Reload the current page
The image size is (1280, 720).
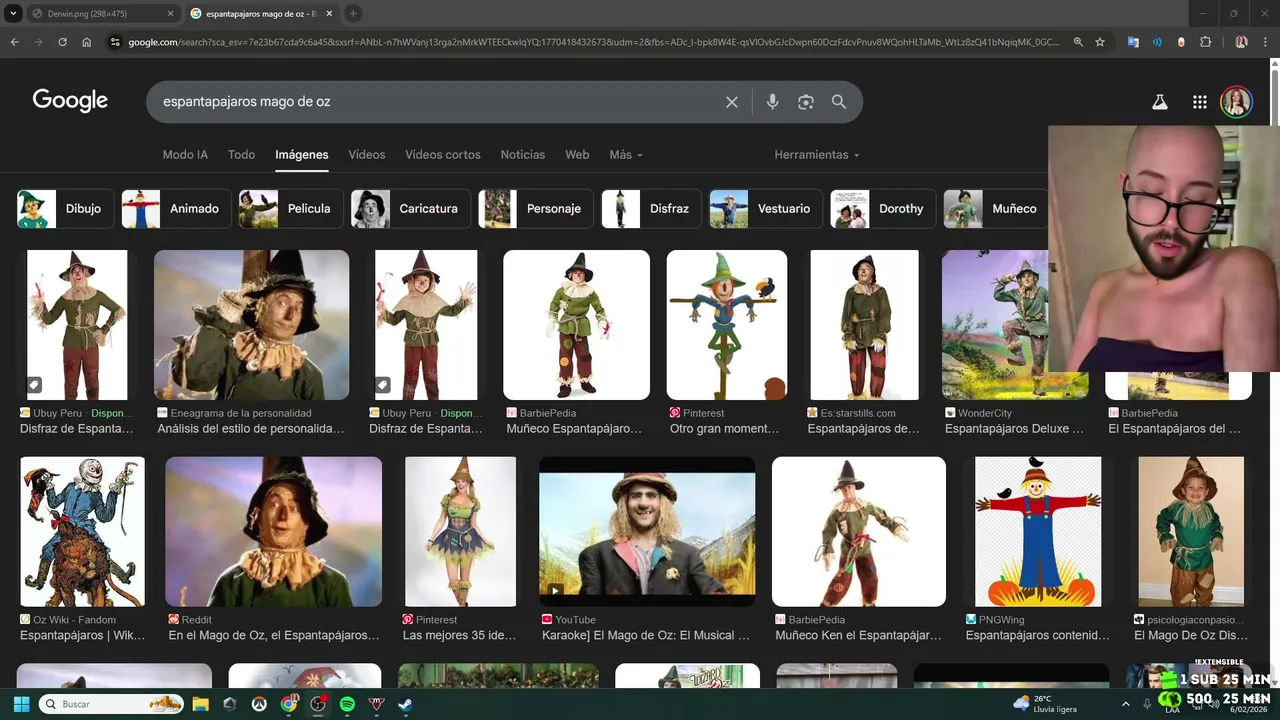click(62, 42)
